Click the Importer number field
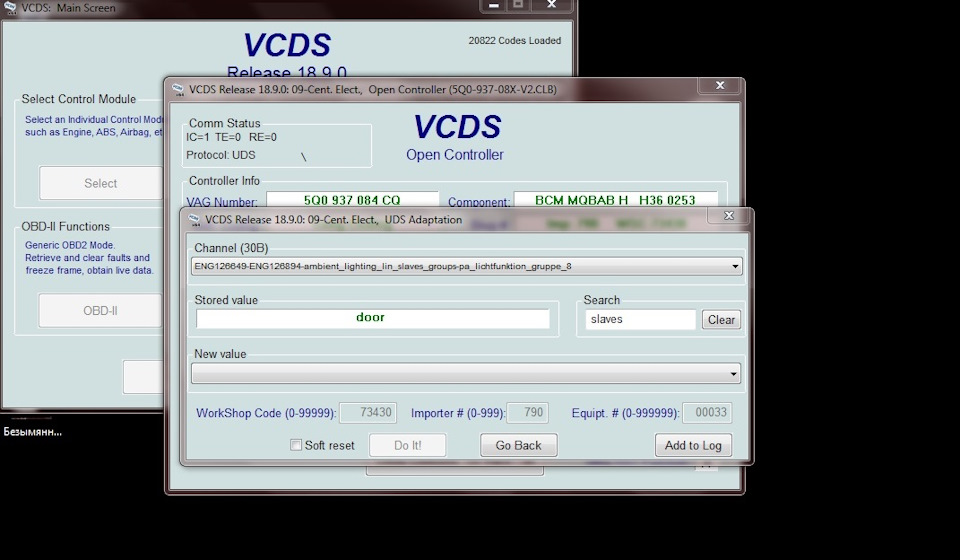This screenshot has width=960, height=560. (x=528, y=413)
